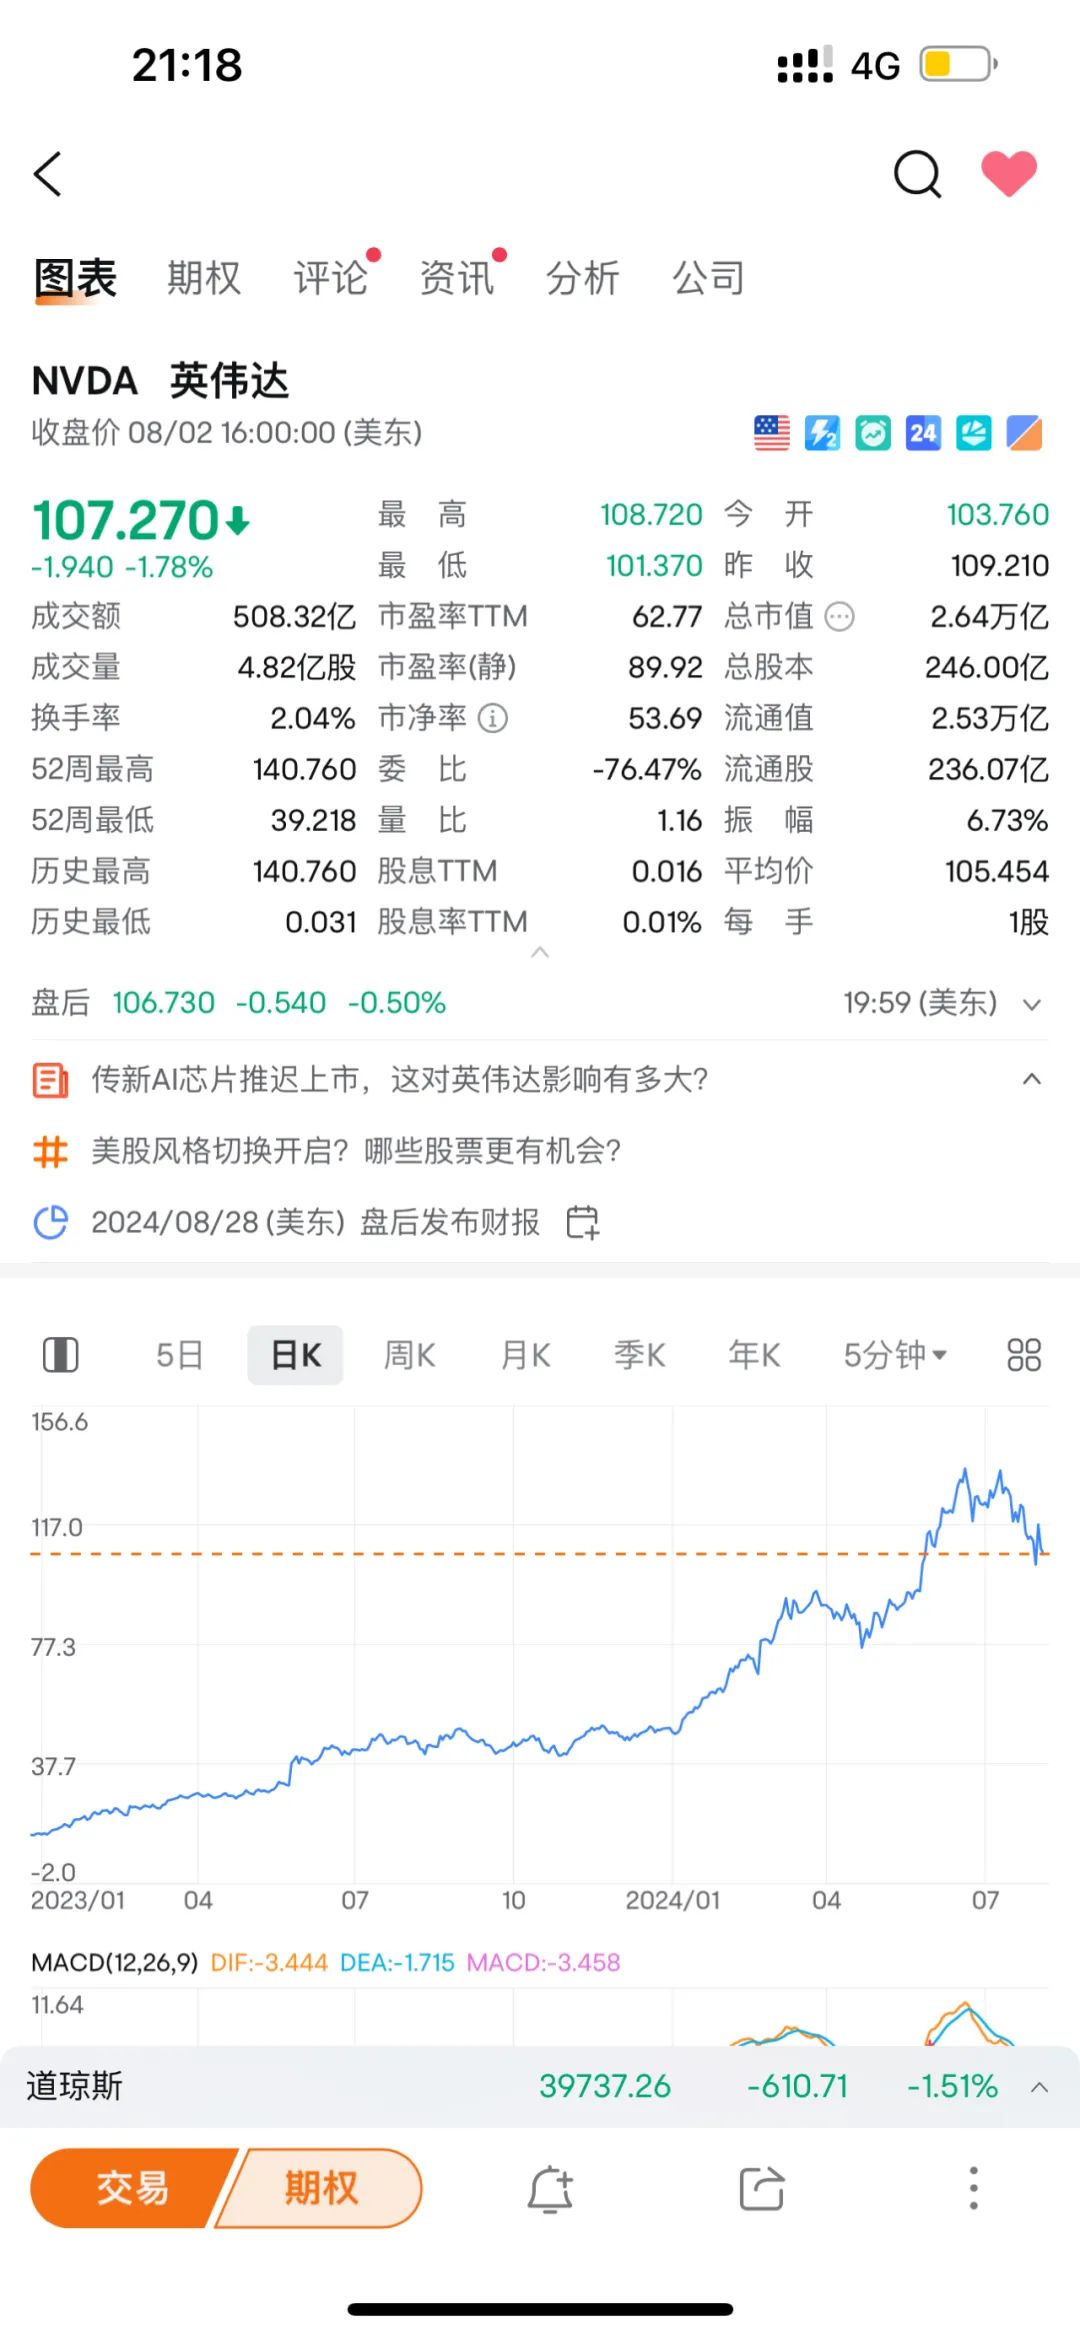Tap the blue-orange split square icon
The width and height of the screenshot is (1080, 2336).
(x=1024, y=433)
